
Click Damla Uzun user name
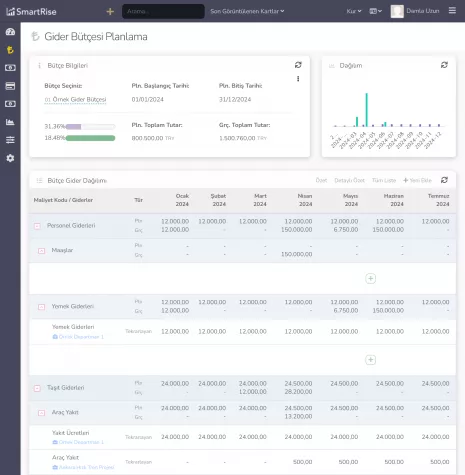(x=423, y=11)
